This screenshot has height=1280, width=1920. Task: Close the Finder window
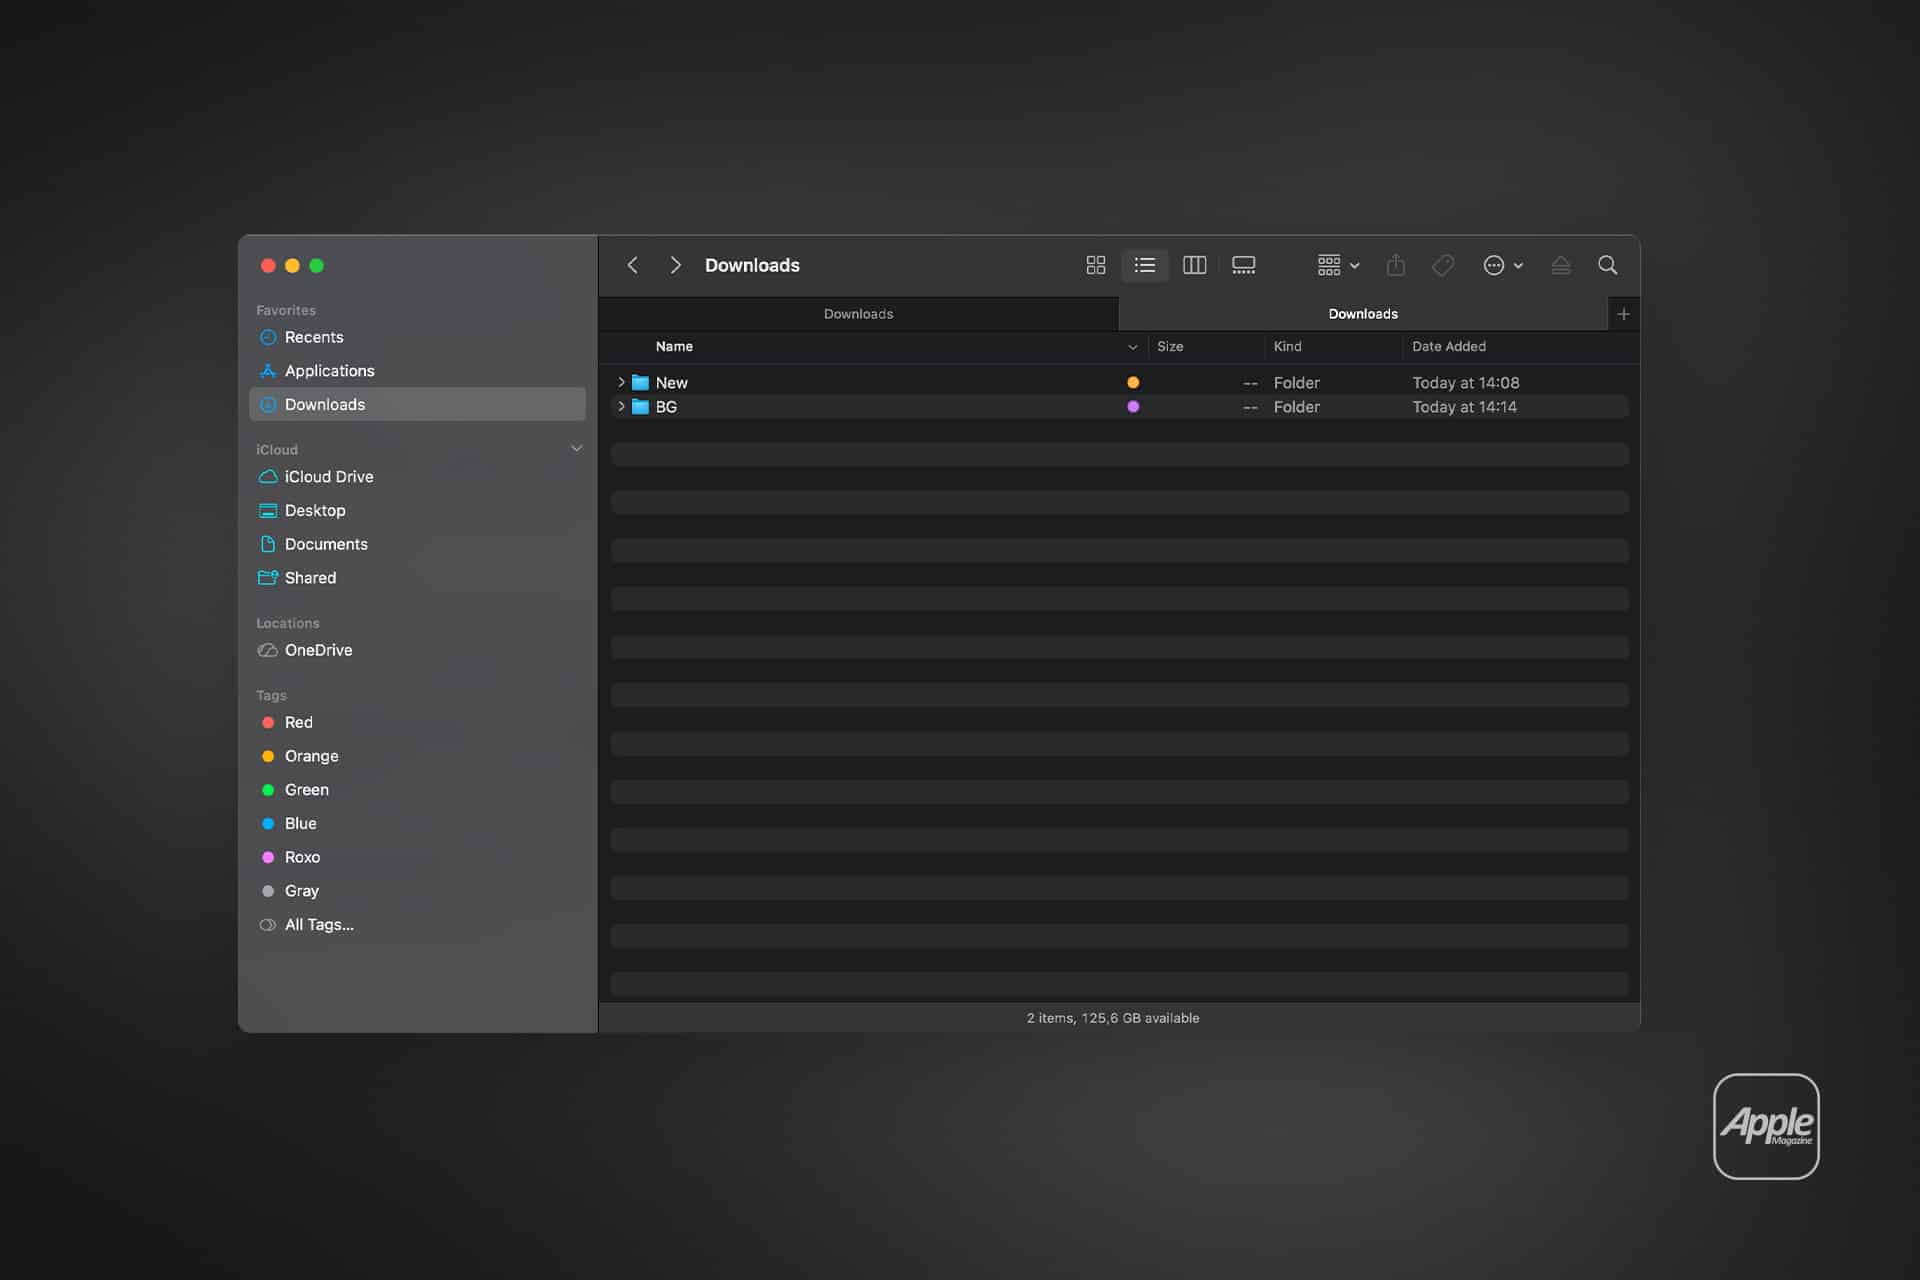click(268, 266)
